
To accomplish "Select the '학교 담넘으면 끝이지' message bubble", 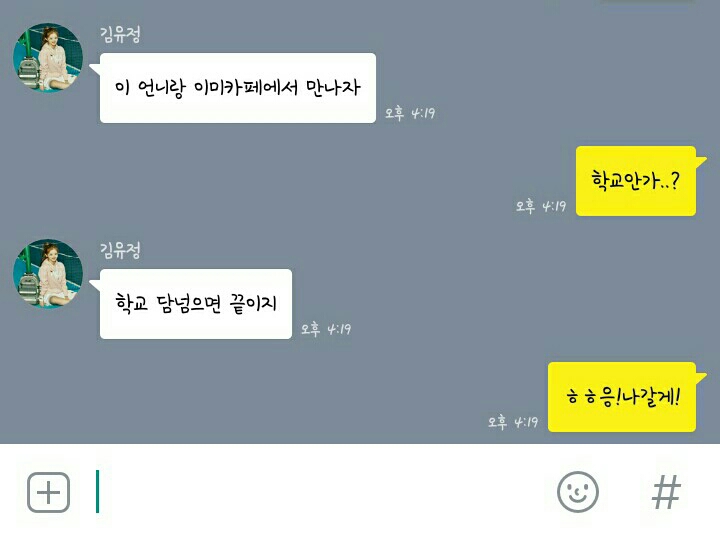I will pyautogui.click(x=196, y=304).
